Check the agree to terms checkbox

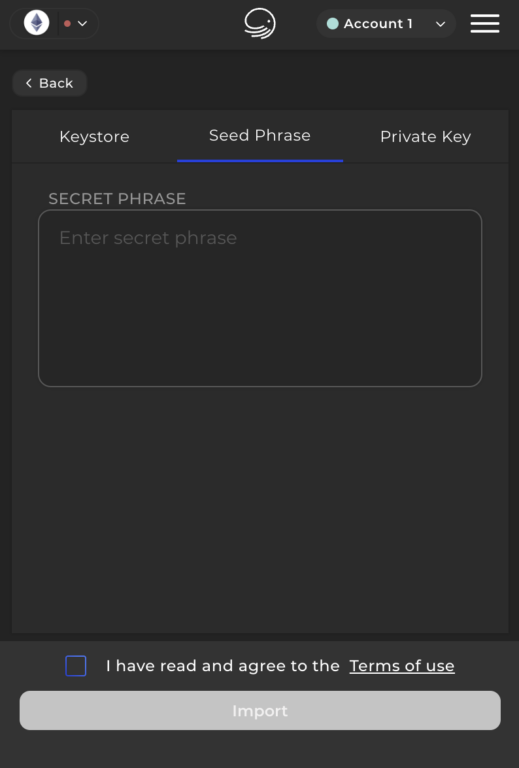click(x=76, y=666)
